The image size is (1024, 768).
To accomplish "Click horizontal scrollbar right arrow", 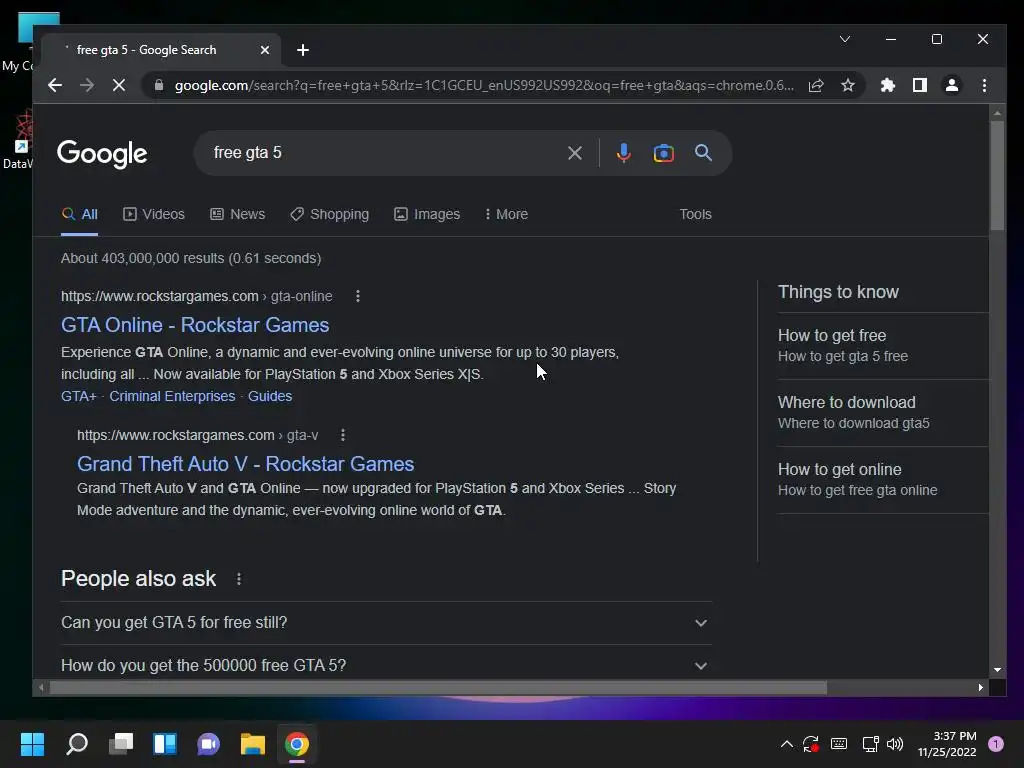I will pyautogui.click(x=981, y=688).
